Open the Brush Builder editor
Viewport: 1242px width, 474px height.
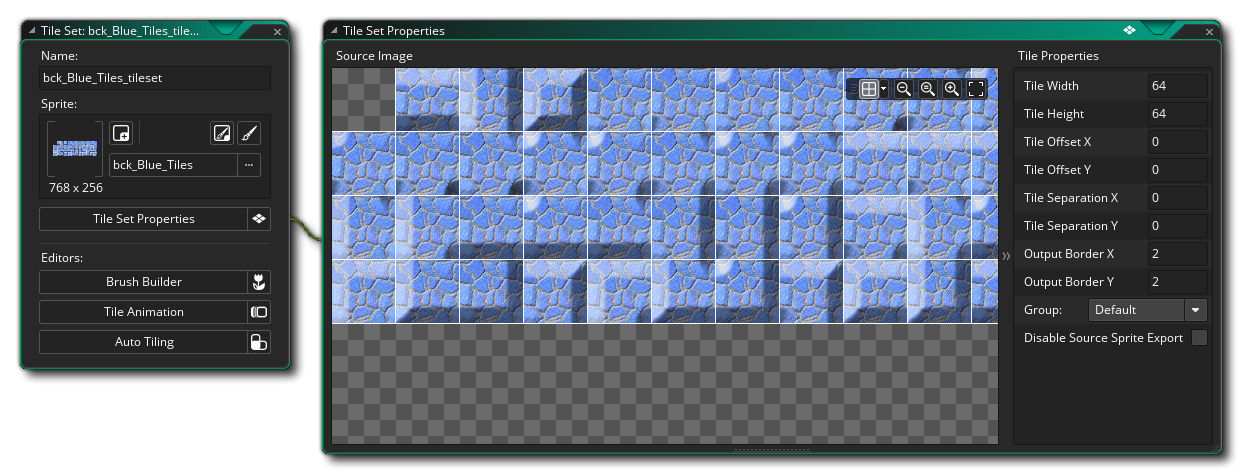click(x=143, y=282)
